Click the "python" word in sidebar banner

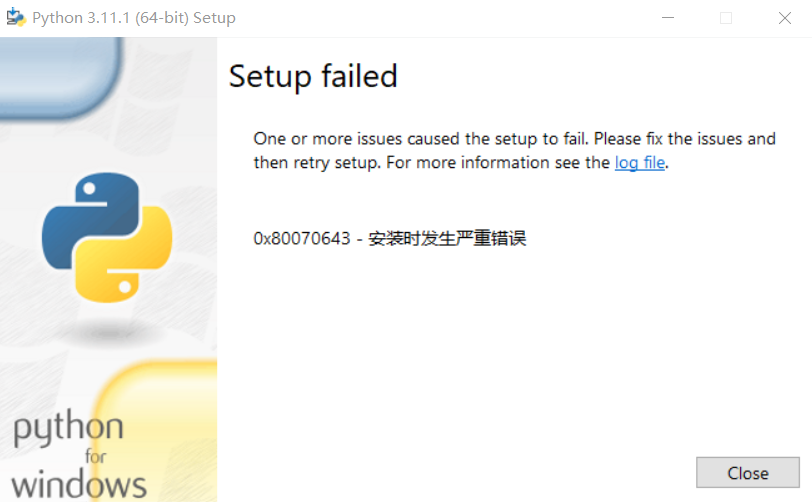click(x=68, y=428)
